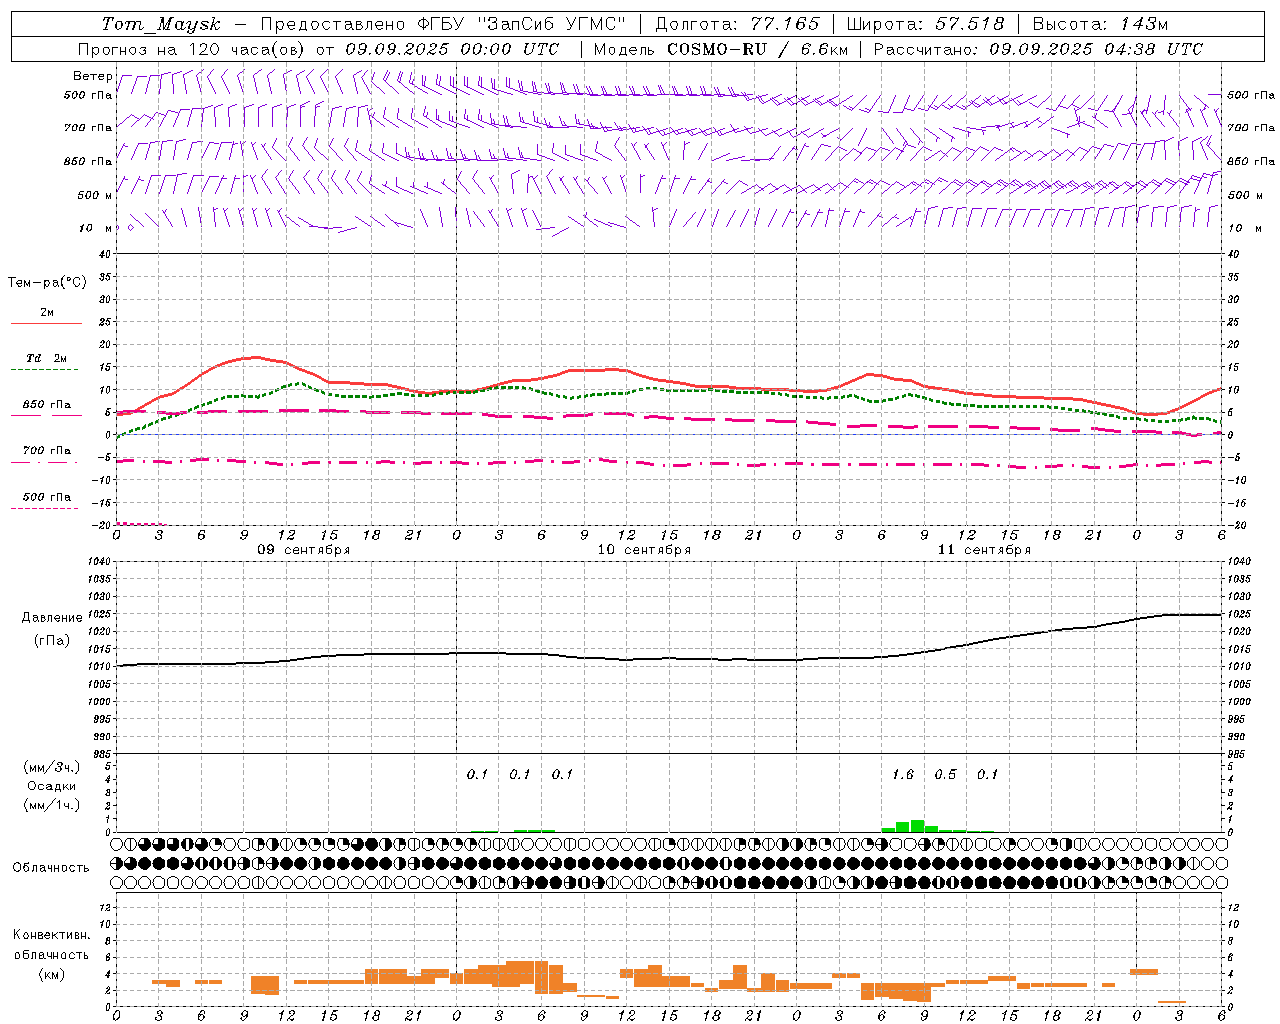Click the Ветер wind panel label
Viewport: 1280px width, 1024px height.
[92, 76]
